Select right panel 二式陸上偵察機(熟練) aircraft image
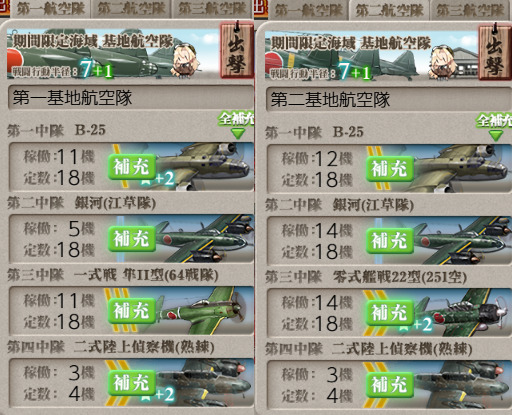Image resolution: width=512 pixels, height=415 pixels. tap(462, 384)
